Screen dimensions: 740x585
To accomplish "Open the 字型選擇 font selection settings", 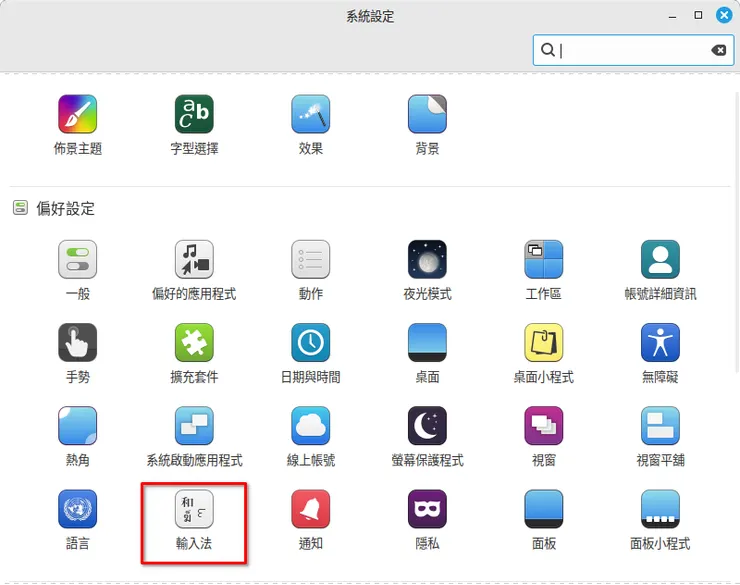I will pyautogui.click(x=194, y=125).
